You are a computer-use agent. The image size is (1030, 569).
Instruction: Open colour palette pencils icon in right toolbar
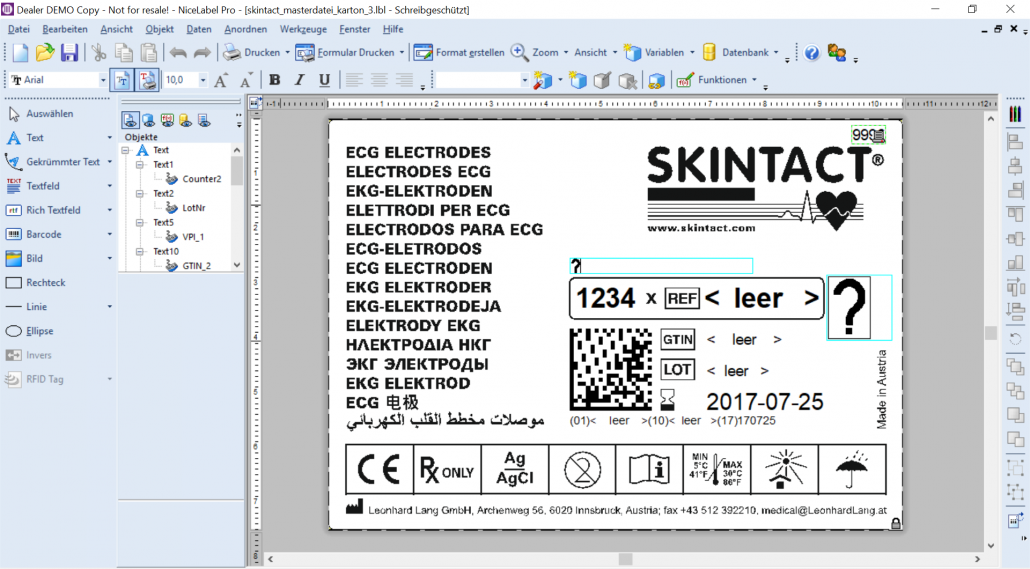[1016, 114]
